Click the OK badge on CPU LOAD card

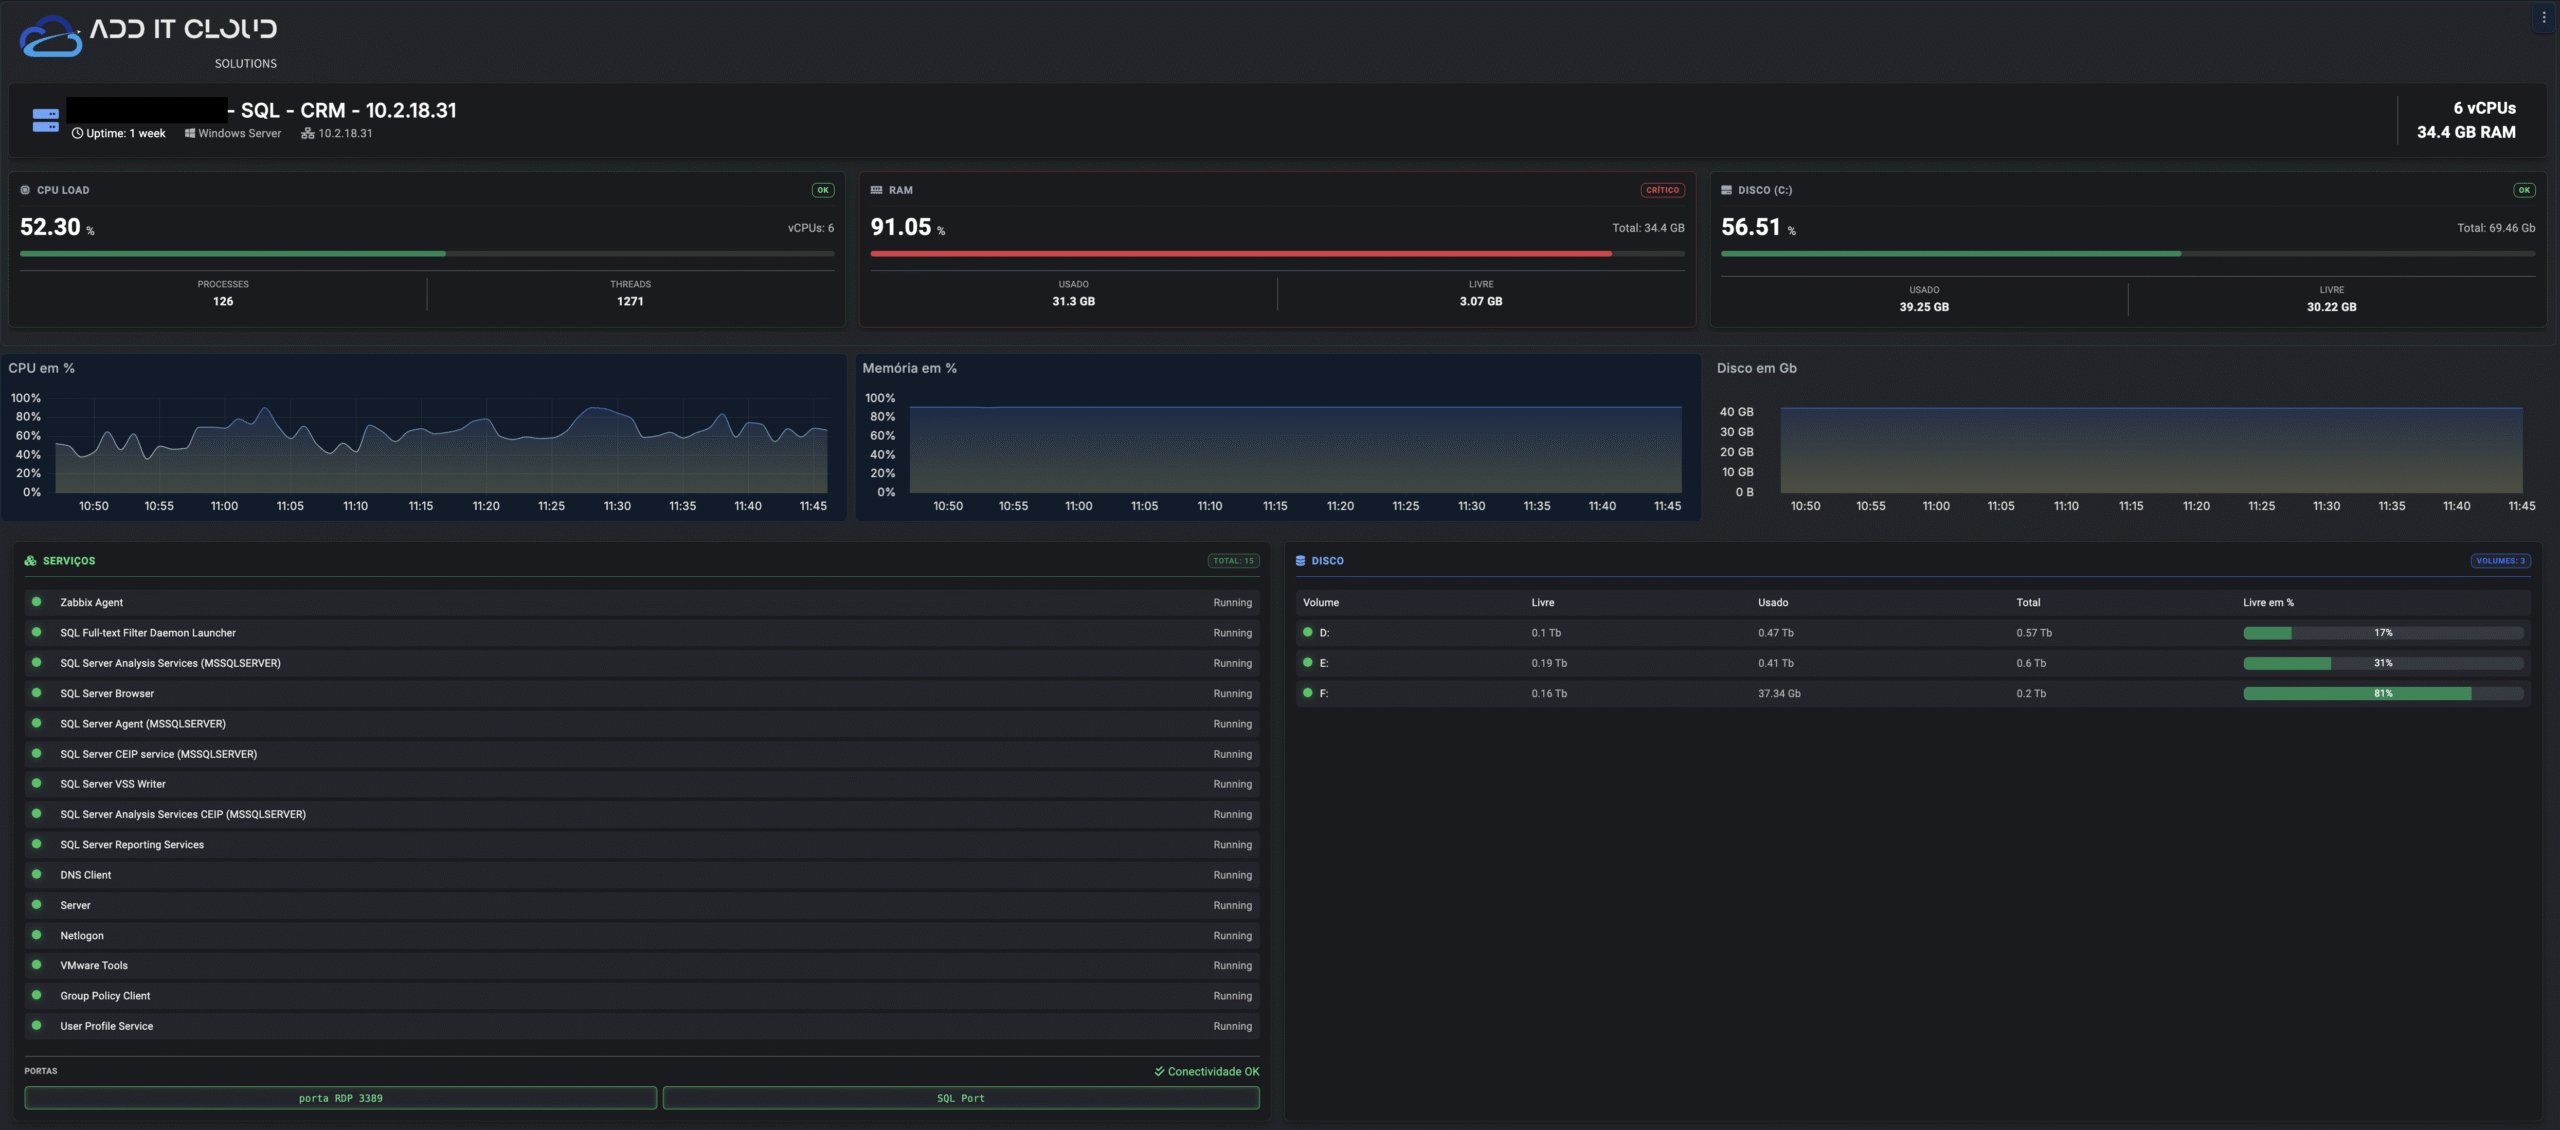822,190
